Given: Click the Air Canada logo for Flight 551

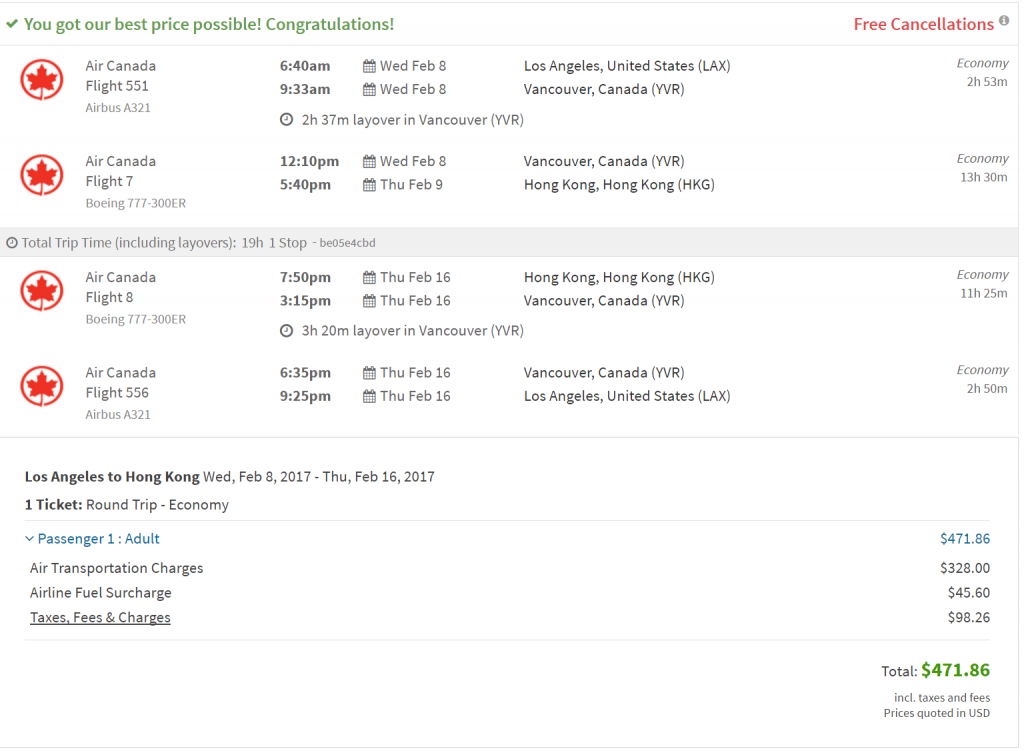Looking at the screenshot, I should pyautogui.click(x=42, y=80).
